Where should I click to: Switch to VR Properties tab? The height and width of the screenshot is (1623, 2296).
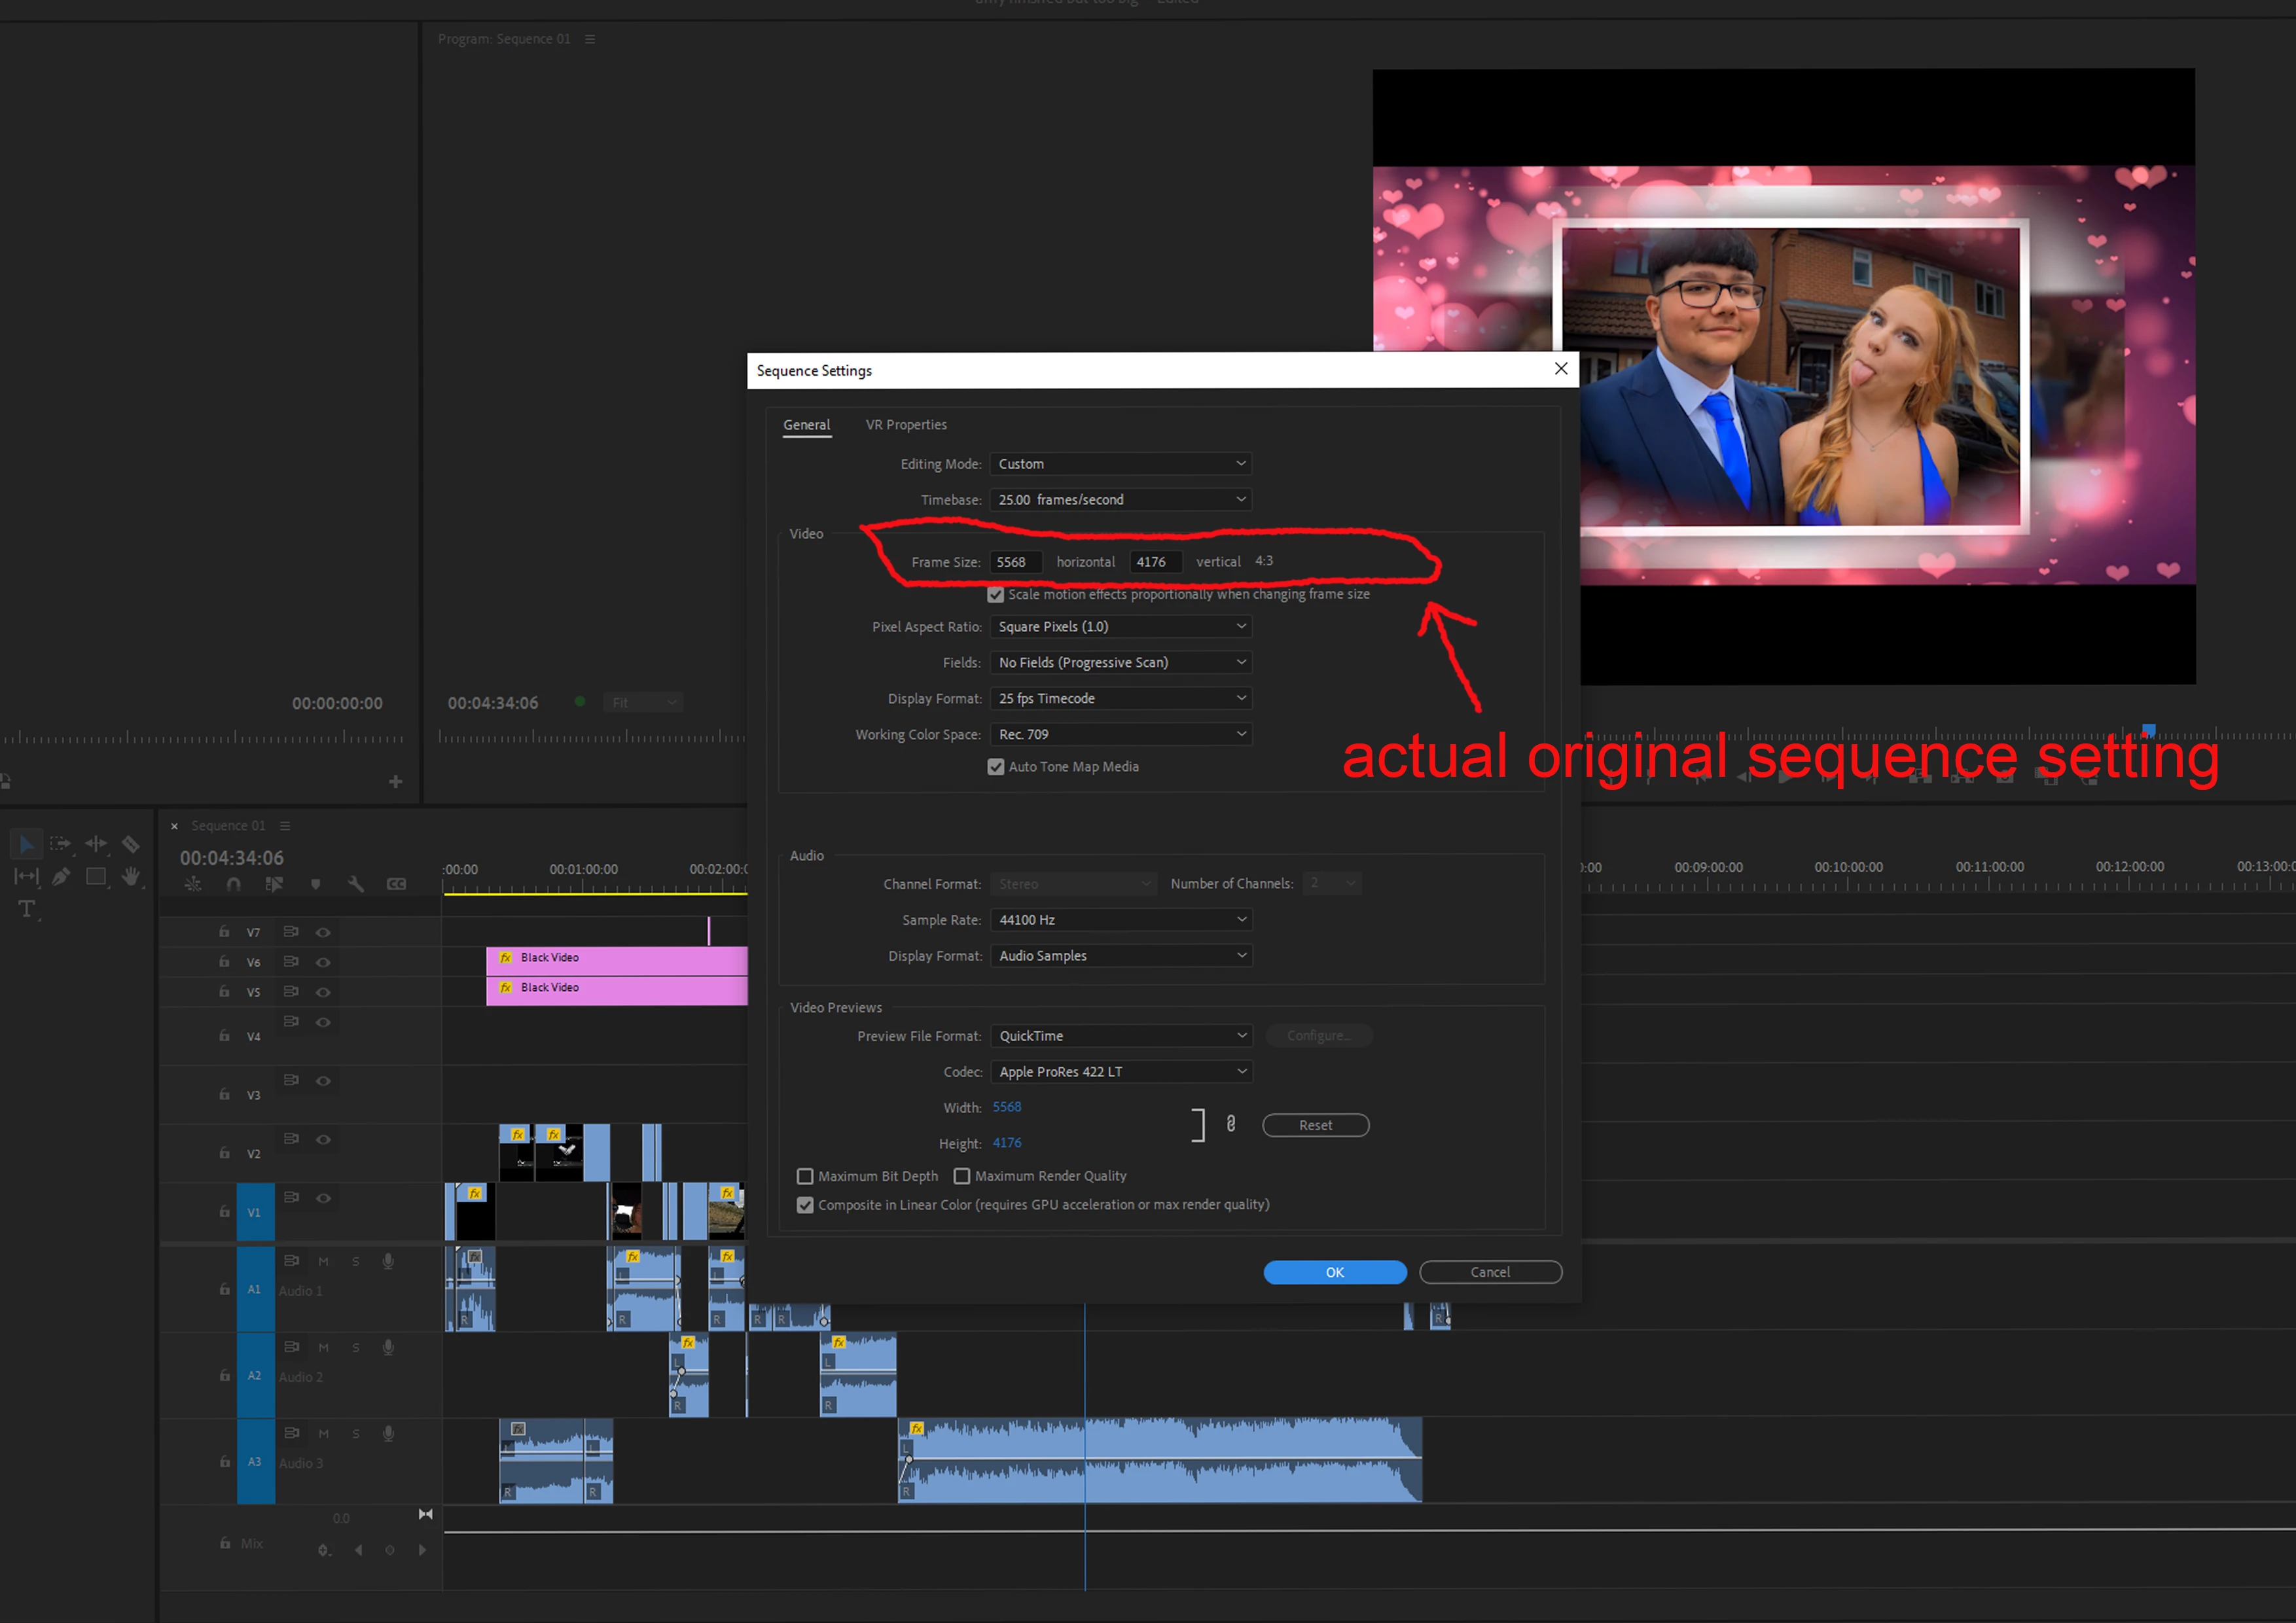click(x=906, y=425)
